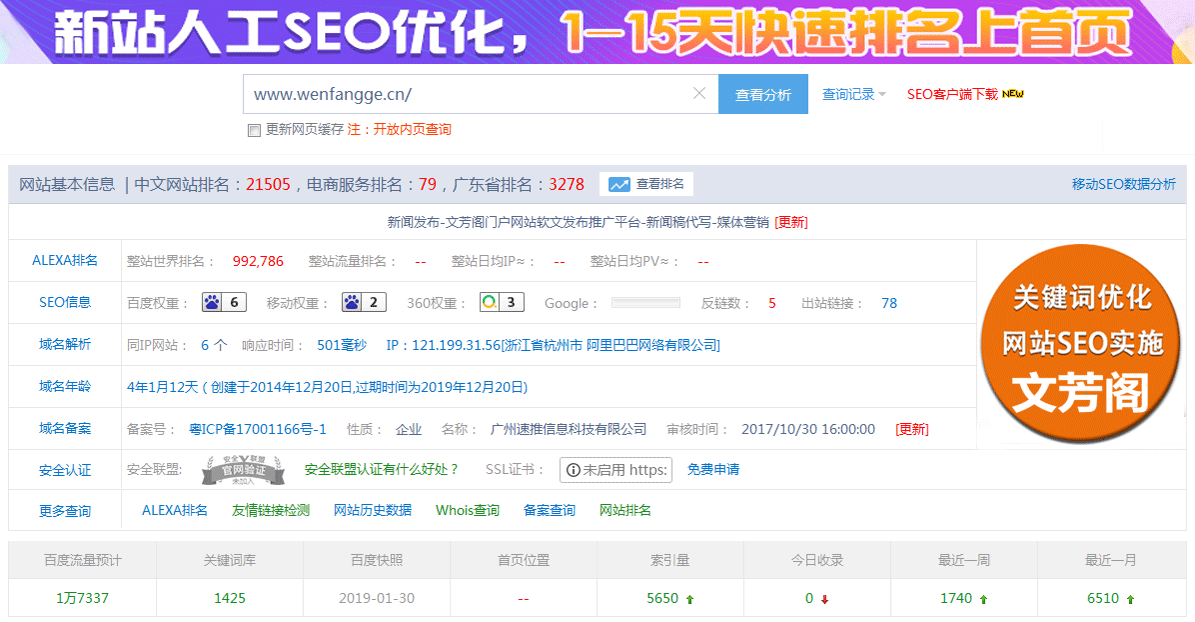Click the NEW badge beside SEO客户端下载
The height and width of the screenshot is (622, 1195).
(x=1013, y=94)
